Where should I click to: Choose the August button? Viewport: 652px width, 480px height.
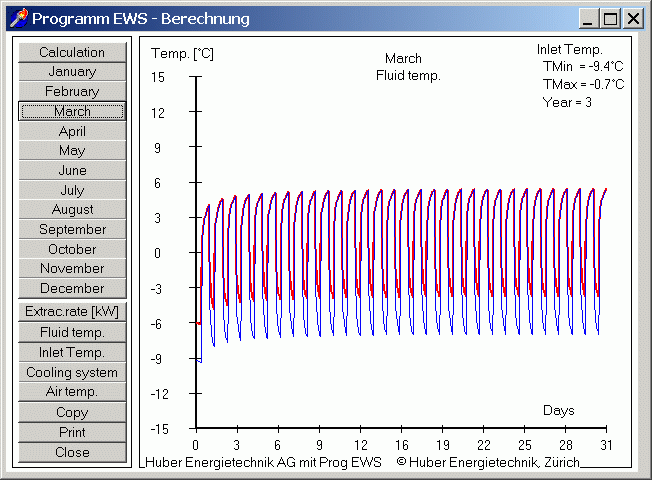pyautogui.click(x=72, y=210)
